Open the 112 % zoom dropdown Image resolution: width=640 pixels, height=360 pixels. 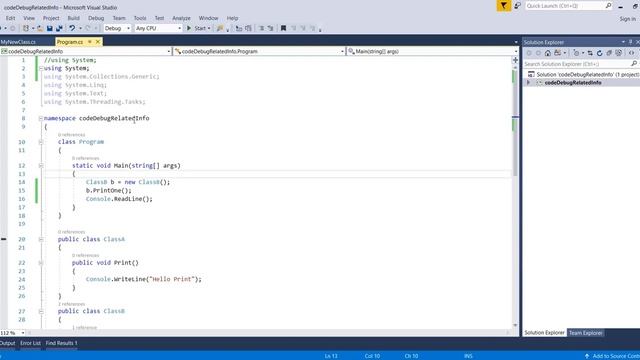pyautogui.click(x=23, y=333)
